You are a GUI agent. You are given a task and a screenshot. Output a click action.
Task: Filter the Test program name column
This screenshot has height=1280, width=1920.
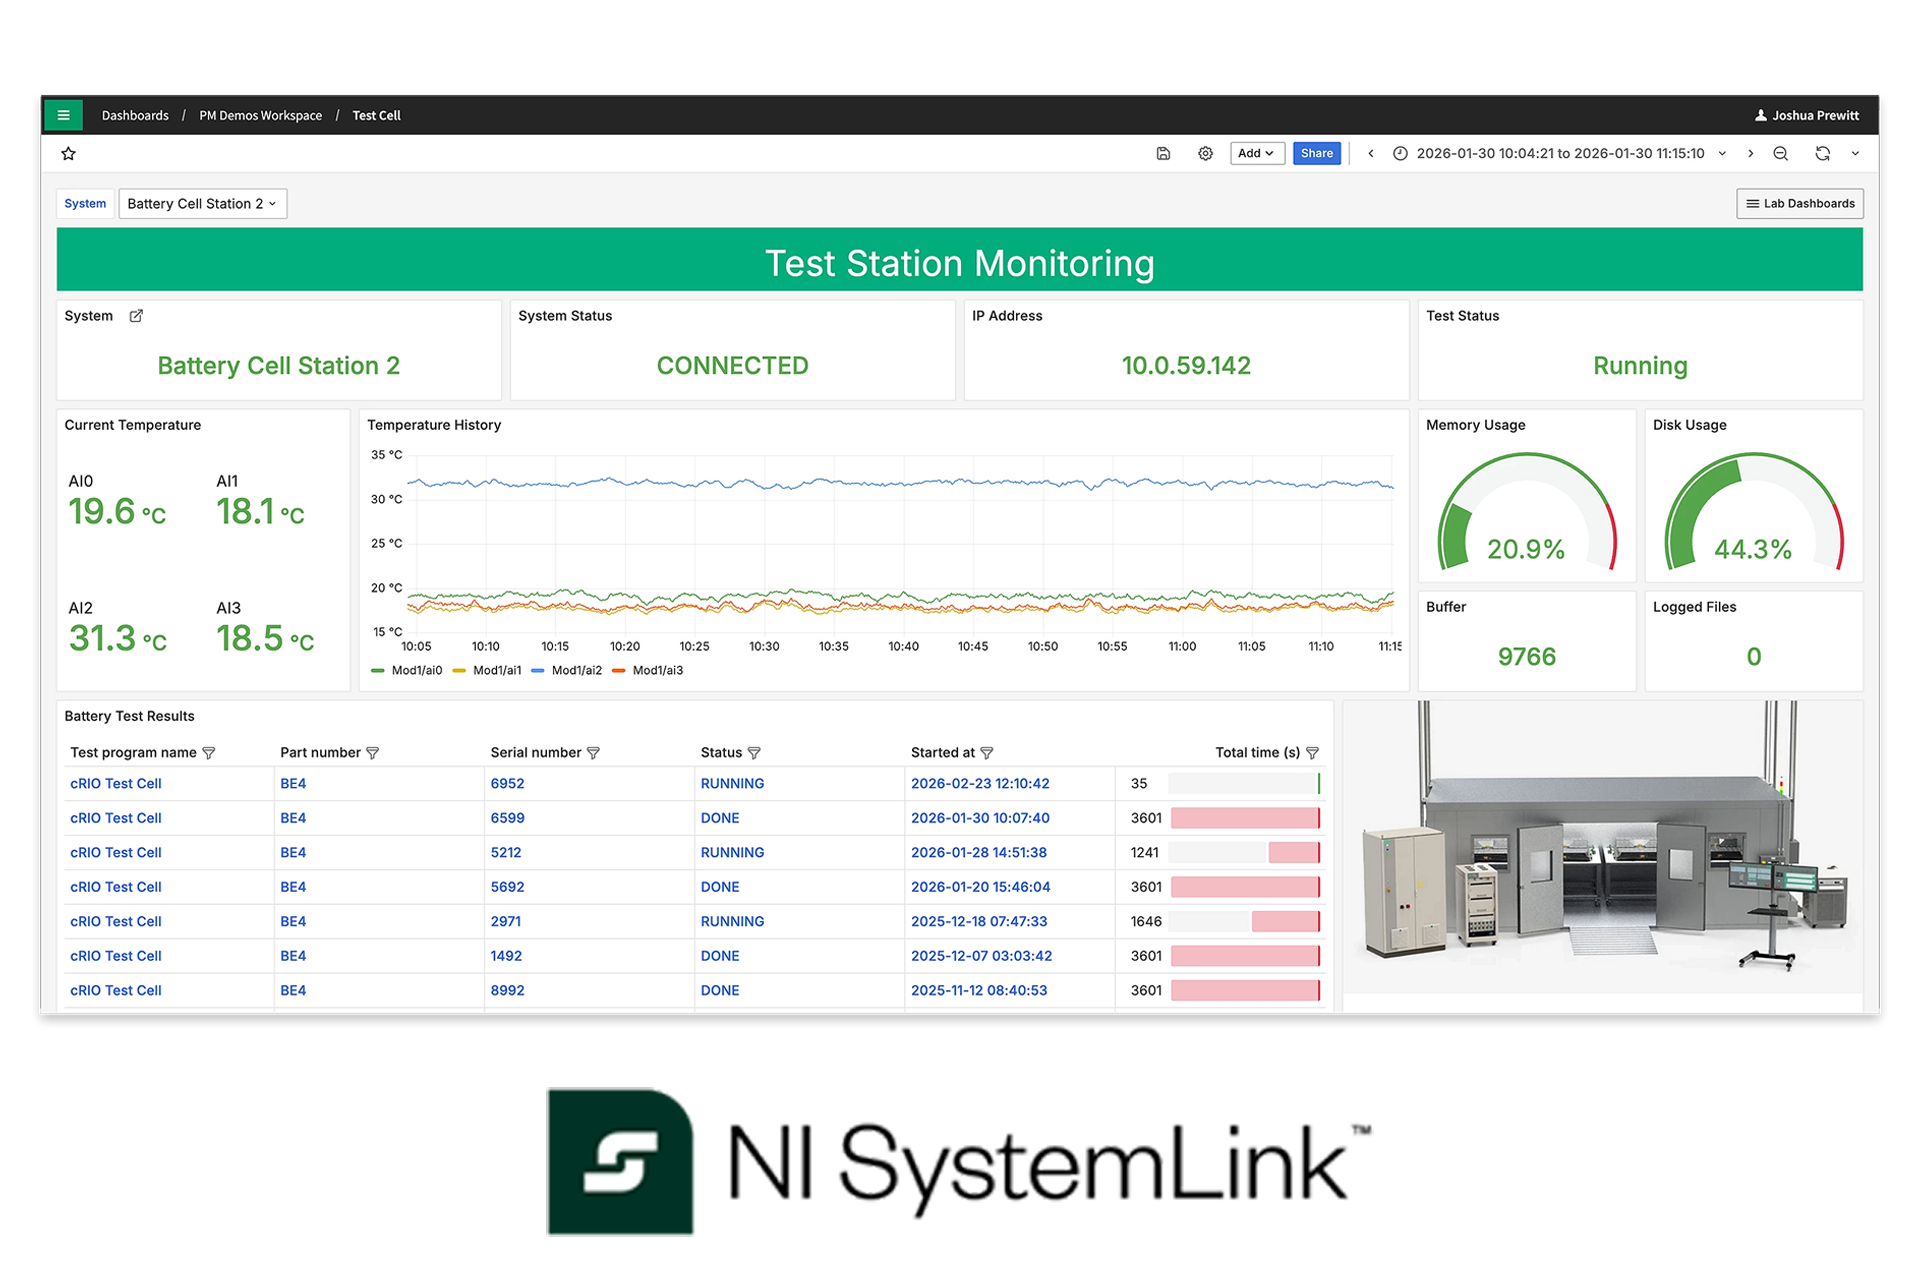[209, 753]
